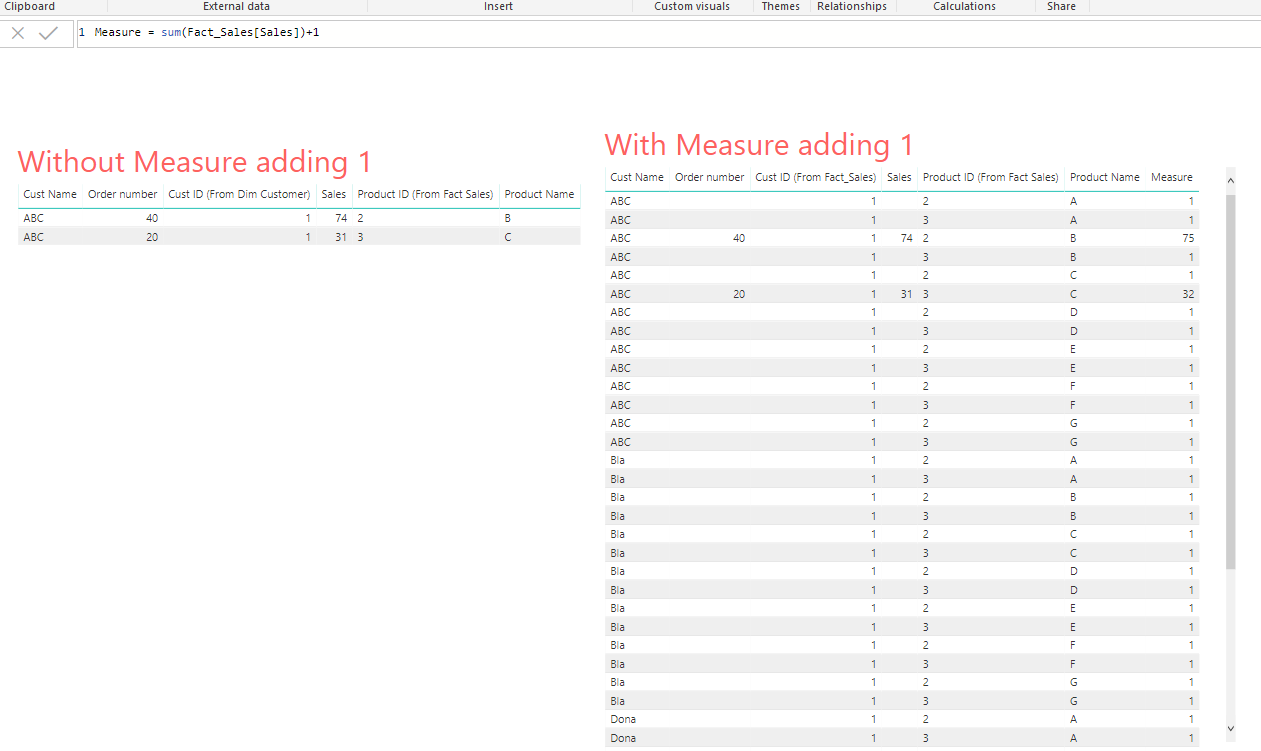This screenshot has height=751, width=1261.
Task: Click Product Name header in the left table
Action: pyautogui.click(x=539, y=194)
